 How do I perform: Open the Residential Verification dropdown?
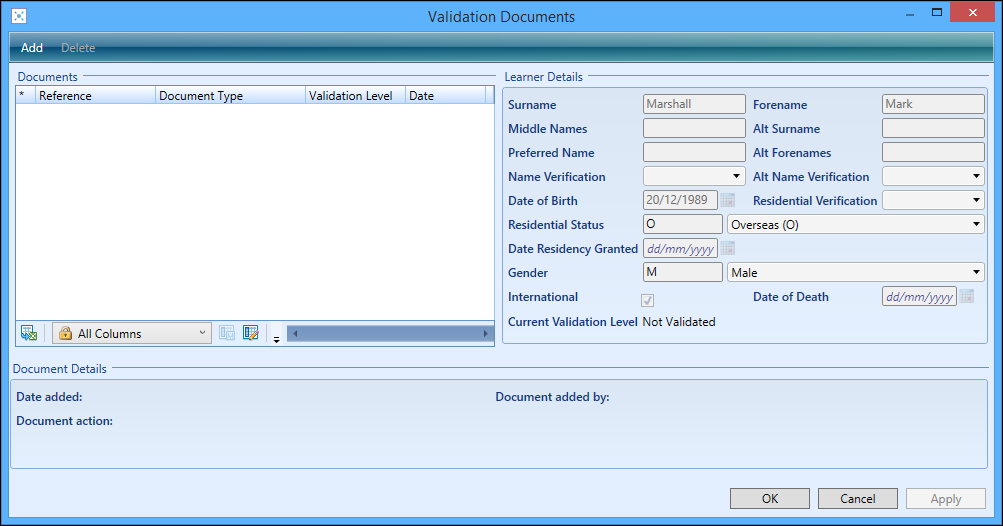point(933,200)
